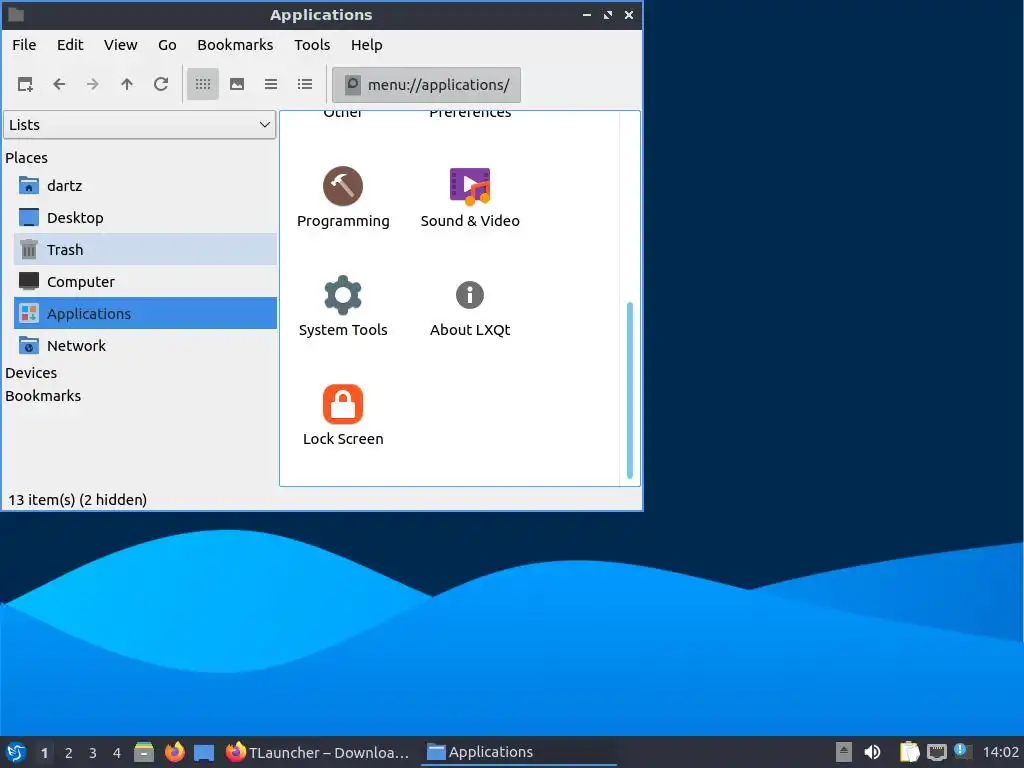The height and width of the screenshot is (768, 1024).
Task: Go back with the left arrow
Action: 59,84
